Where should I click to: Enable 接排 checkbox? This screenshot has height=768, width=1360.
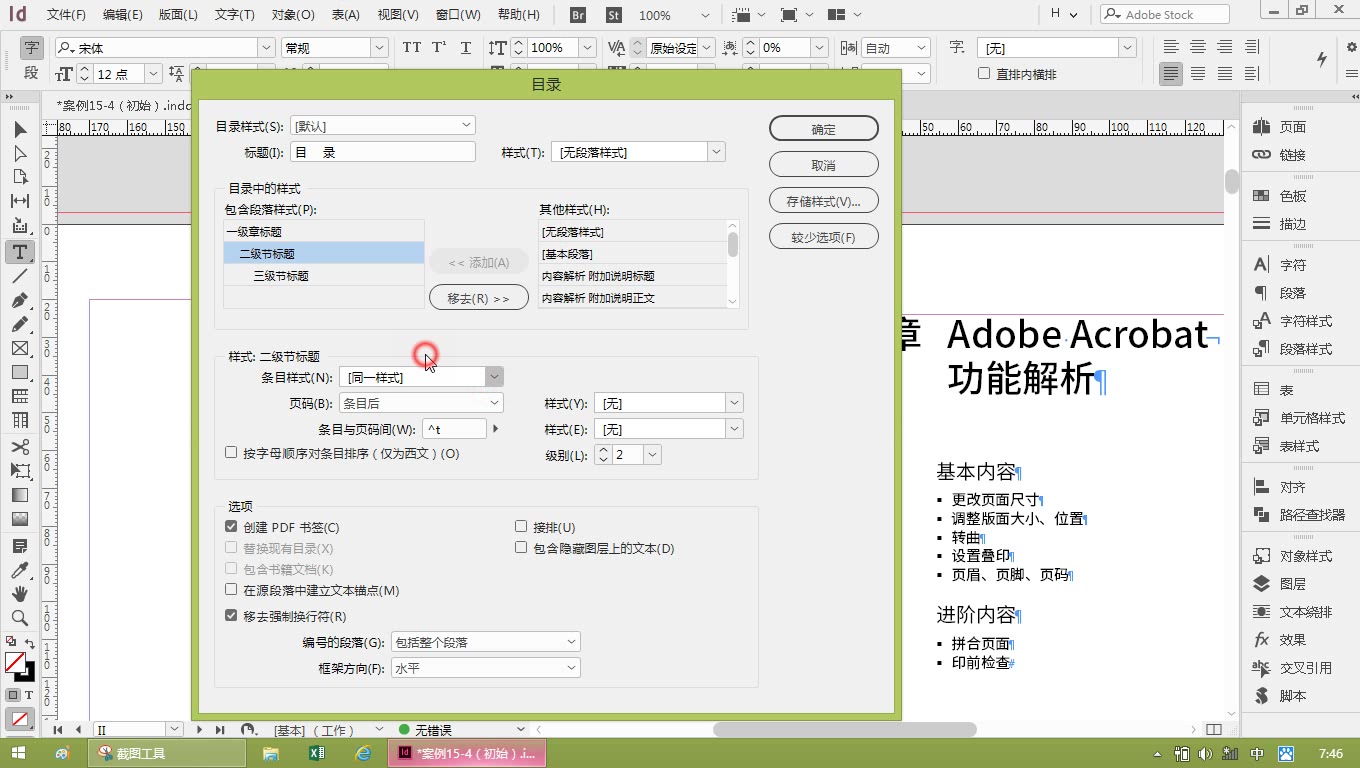(x=521, y=527)
